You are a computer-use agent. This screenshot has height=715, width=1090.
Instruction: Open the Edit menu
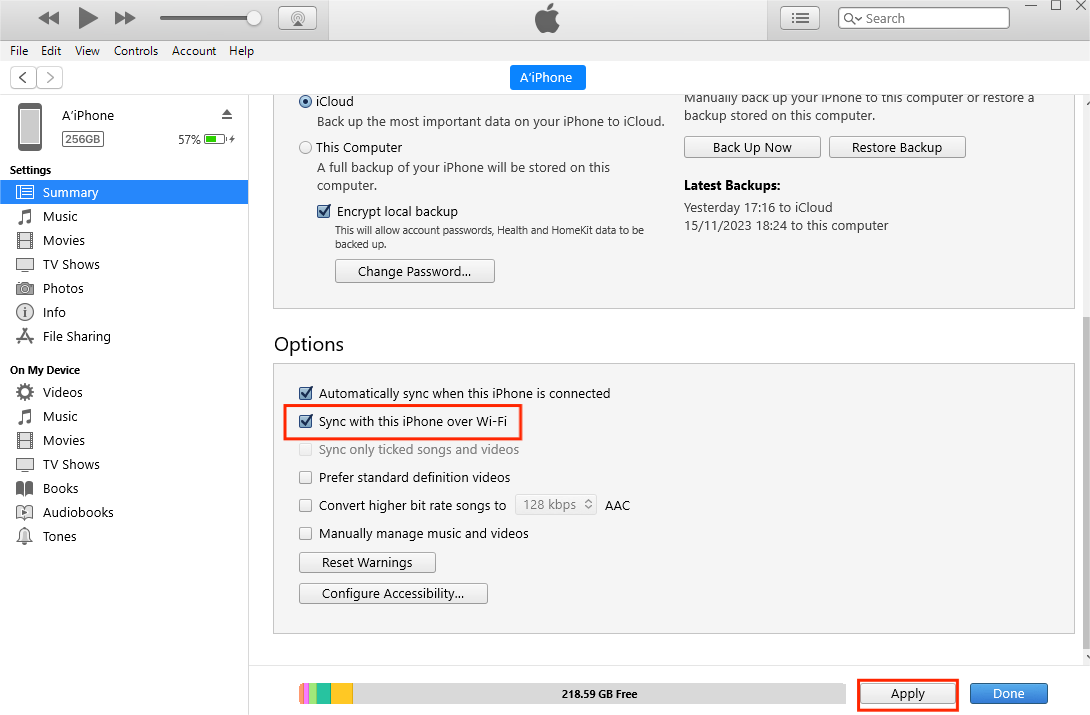[x=51, y=51]
